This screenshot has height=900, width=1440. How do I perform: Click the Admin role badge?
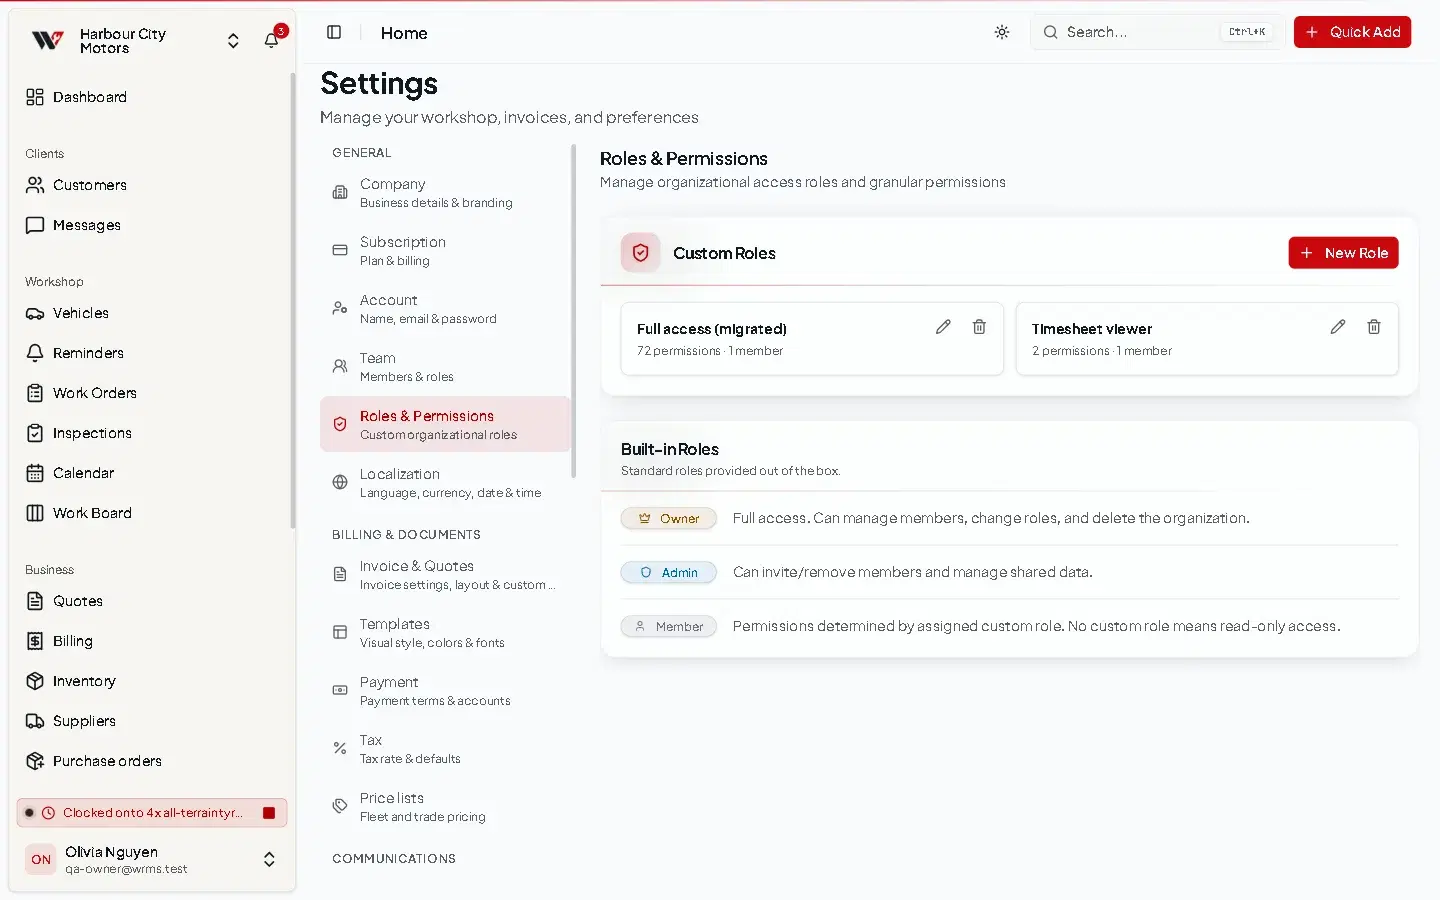click(x=669, y=572)
